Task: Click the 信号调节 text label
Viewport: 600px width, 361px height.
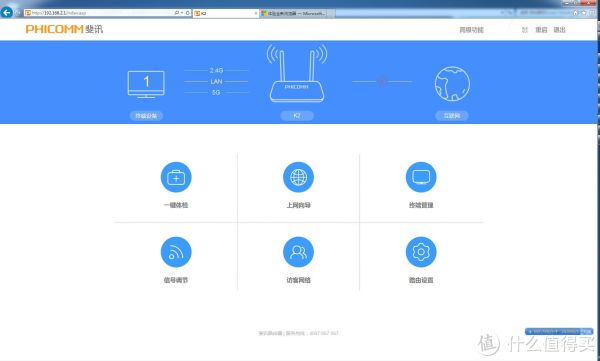Action: [176, 280]
